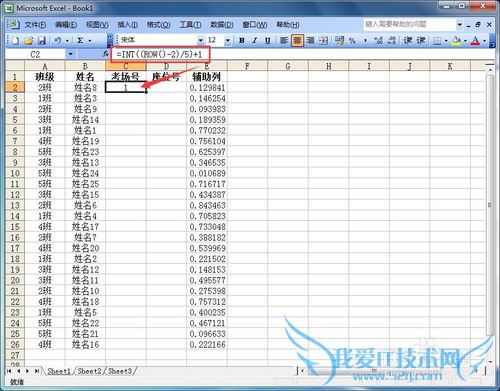Apply fill color to cell
Image resolution: width=500 pixels, height=391 pixels.
click(x=456, y=41)
